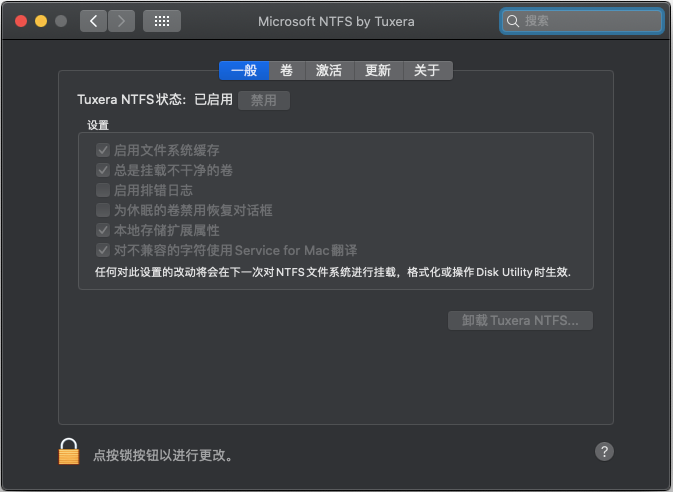The image size is (673, 492).
Task: Open help with the question mark button
Action: click(604, 452)
